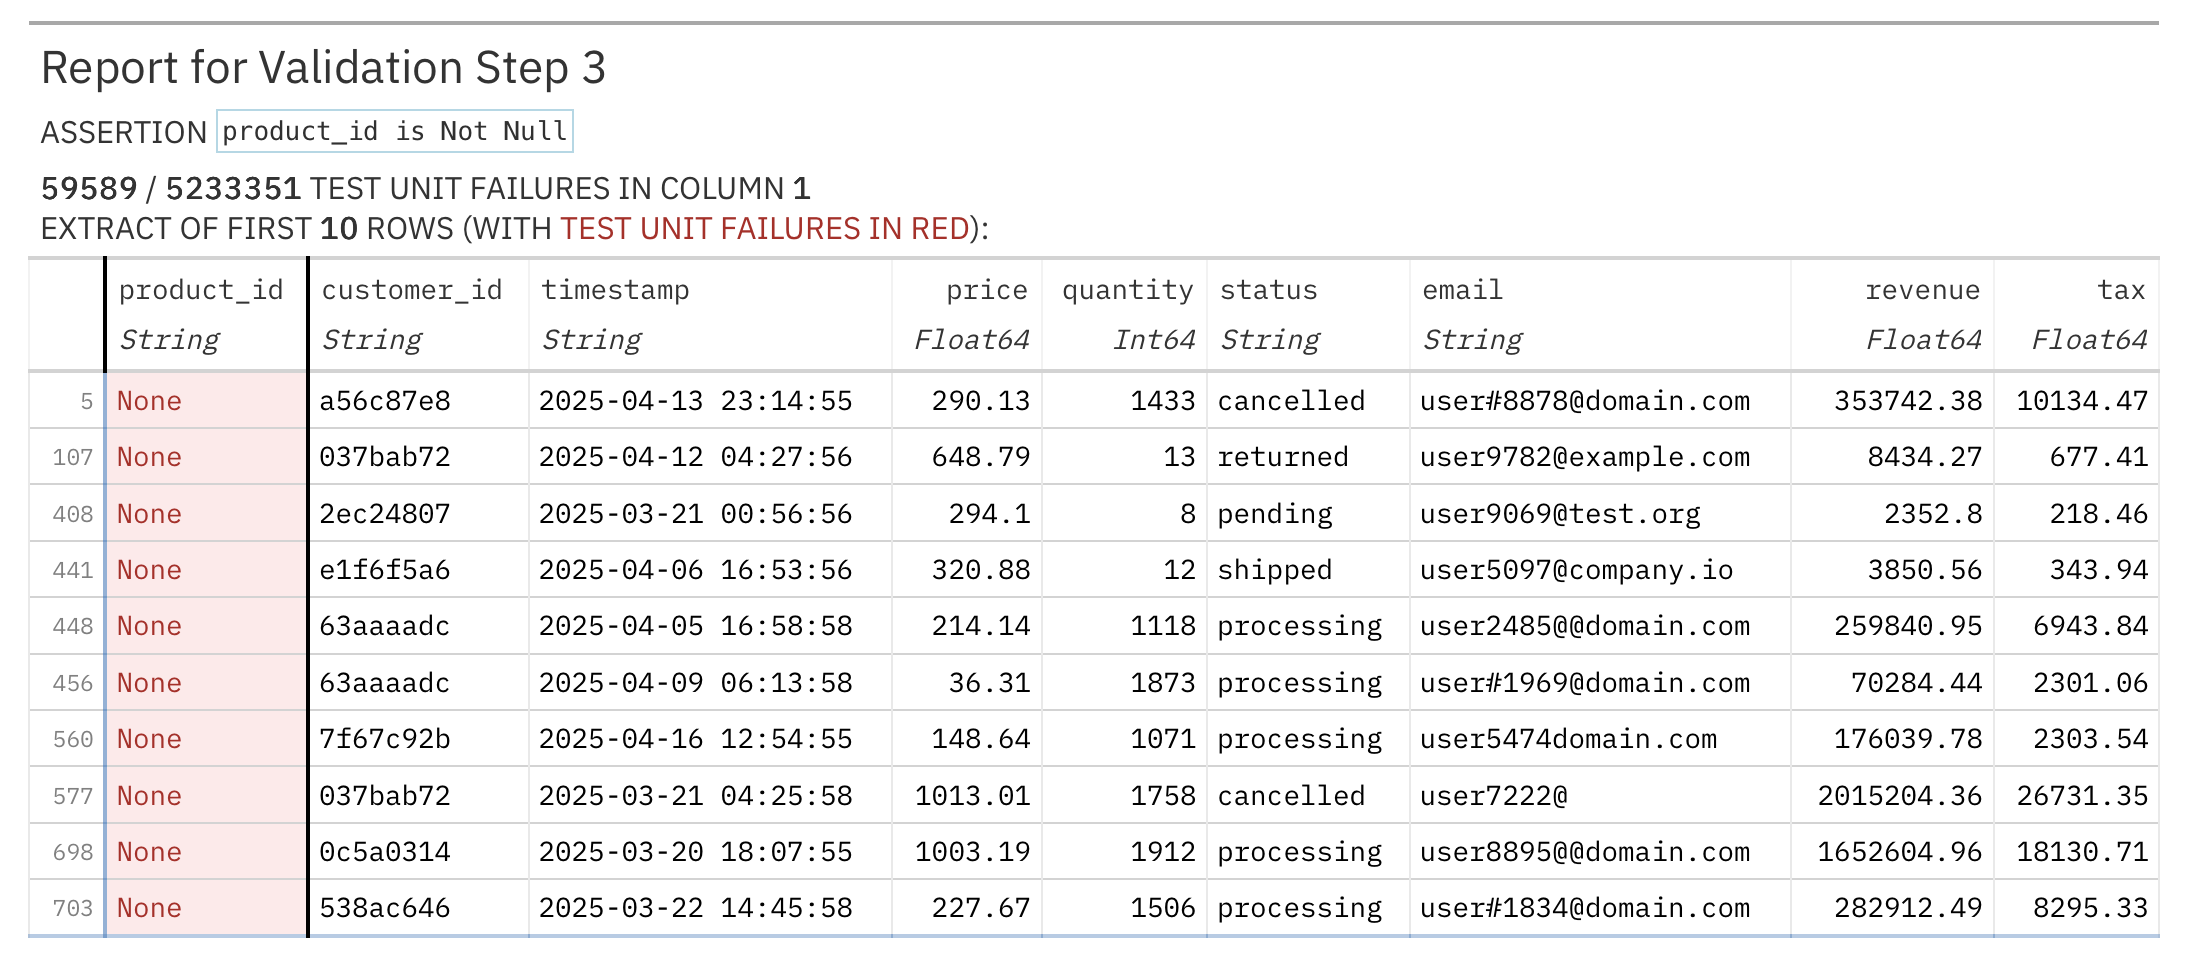The width and height of the screenshot is (2188, 972).
Task: Click the 'TEST UNIT FAILURES IN RED' text
Action: [765, 229]
